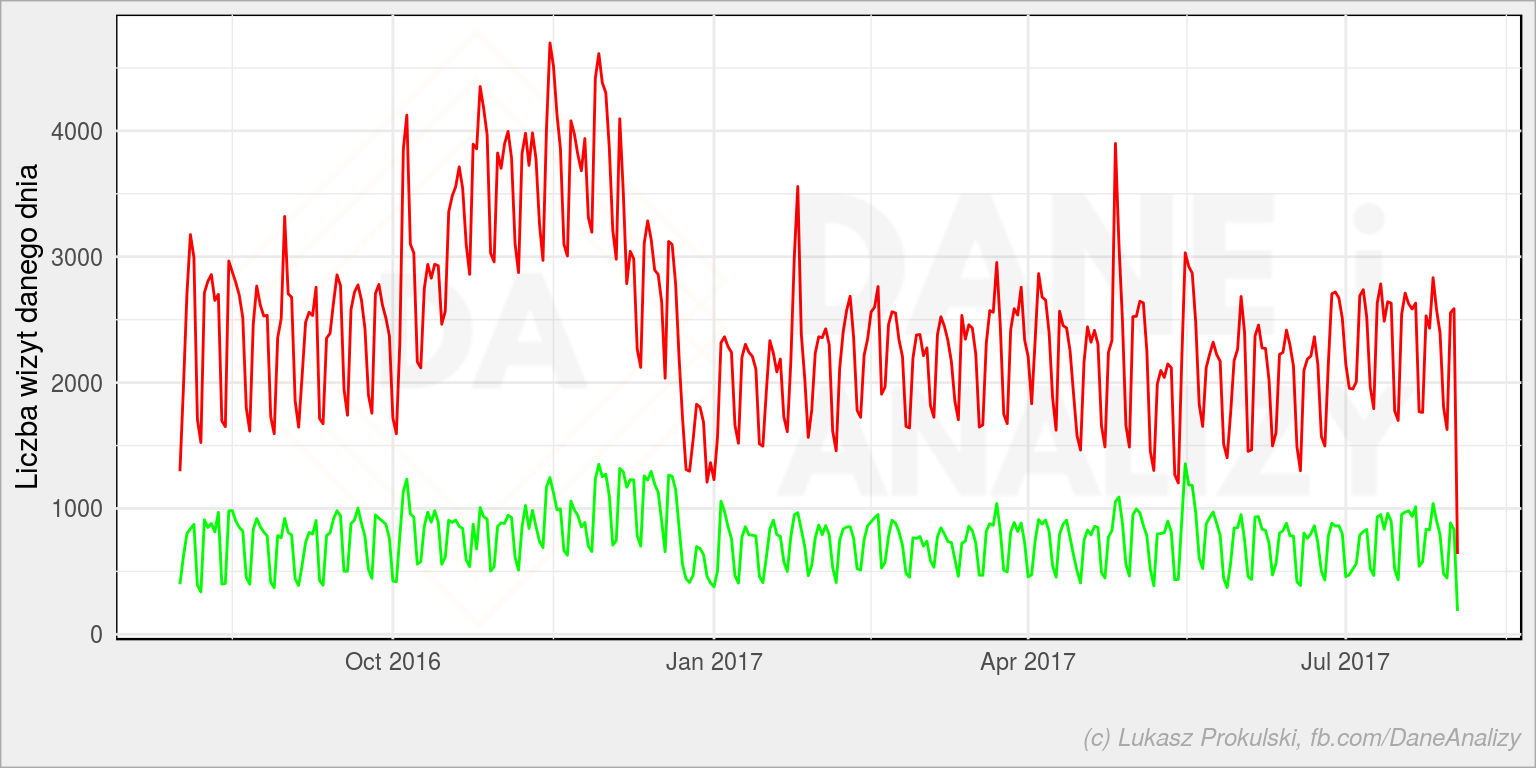The image size is (1536, 768).
Task: Click the "Jul 2017" x-axis label
Action: [1346, 661]
